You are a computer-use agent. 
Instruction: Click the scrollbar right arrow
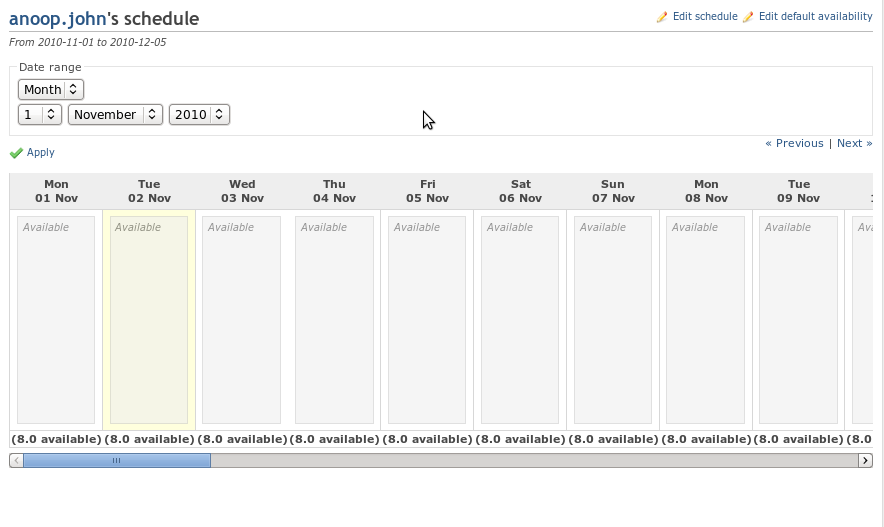pos(865,460)
